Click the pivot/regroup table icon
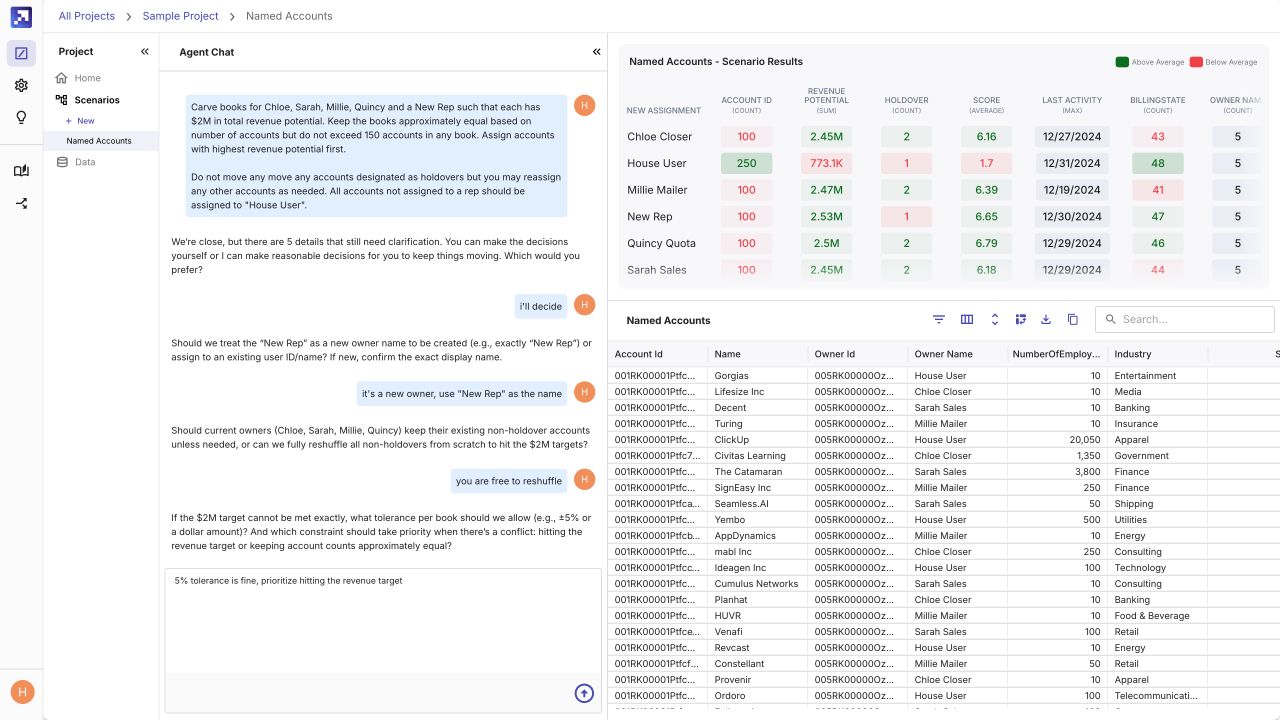 pos(1021,319)
